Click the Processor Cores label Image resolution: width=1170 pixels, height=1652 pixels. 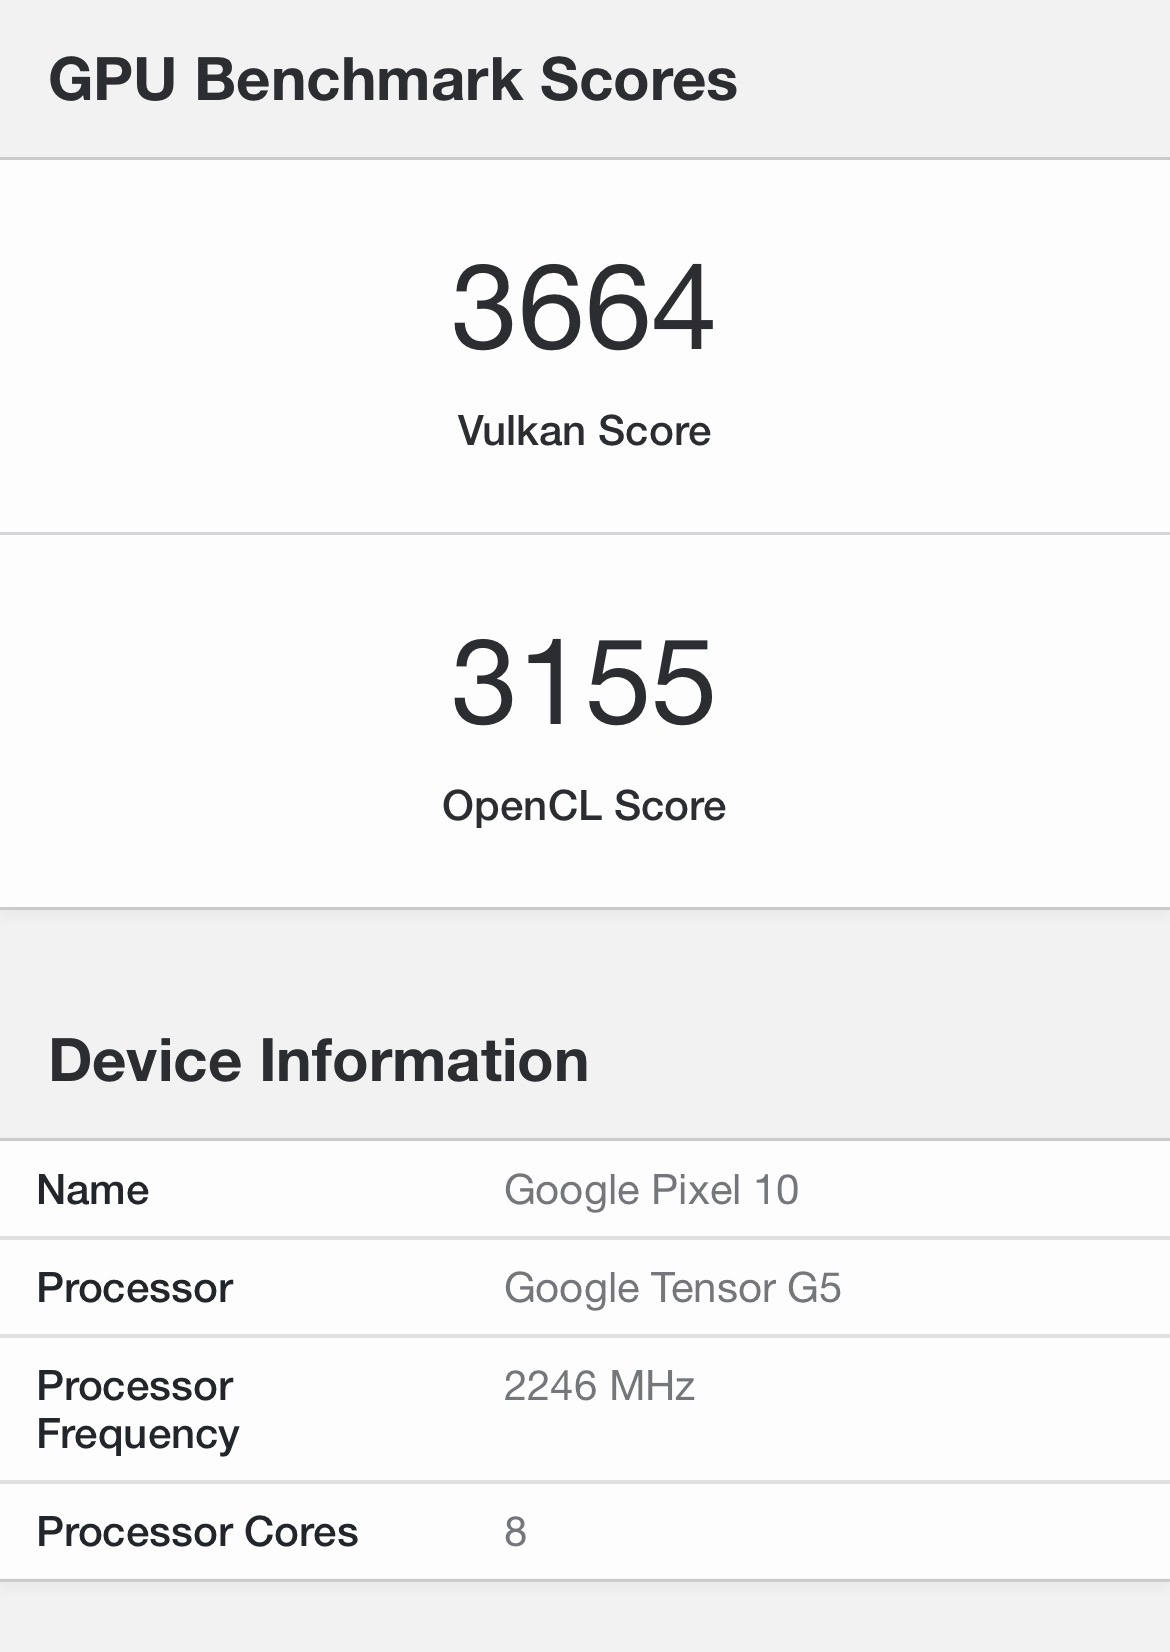click(197, 1532)
